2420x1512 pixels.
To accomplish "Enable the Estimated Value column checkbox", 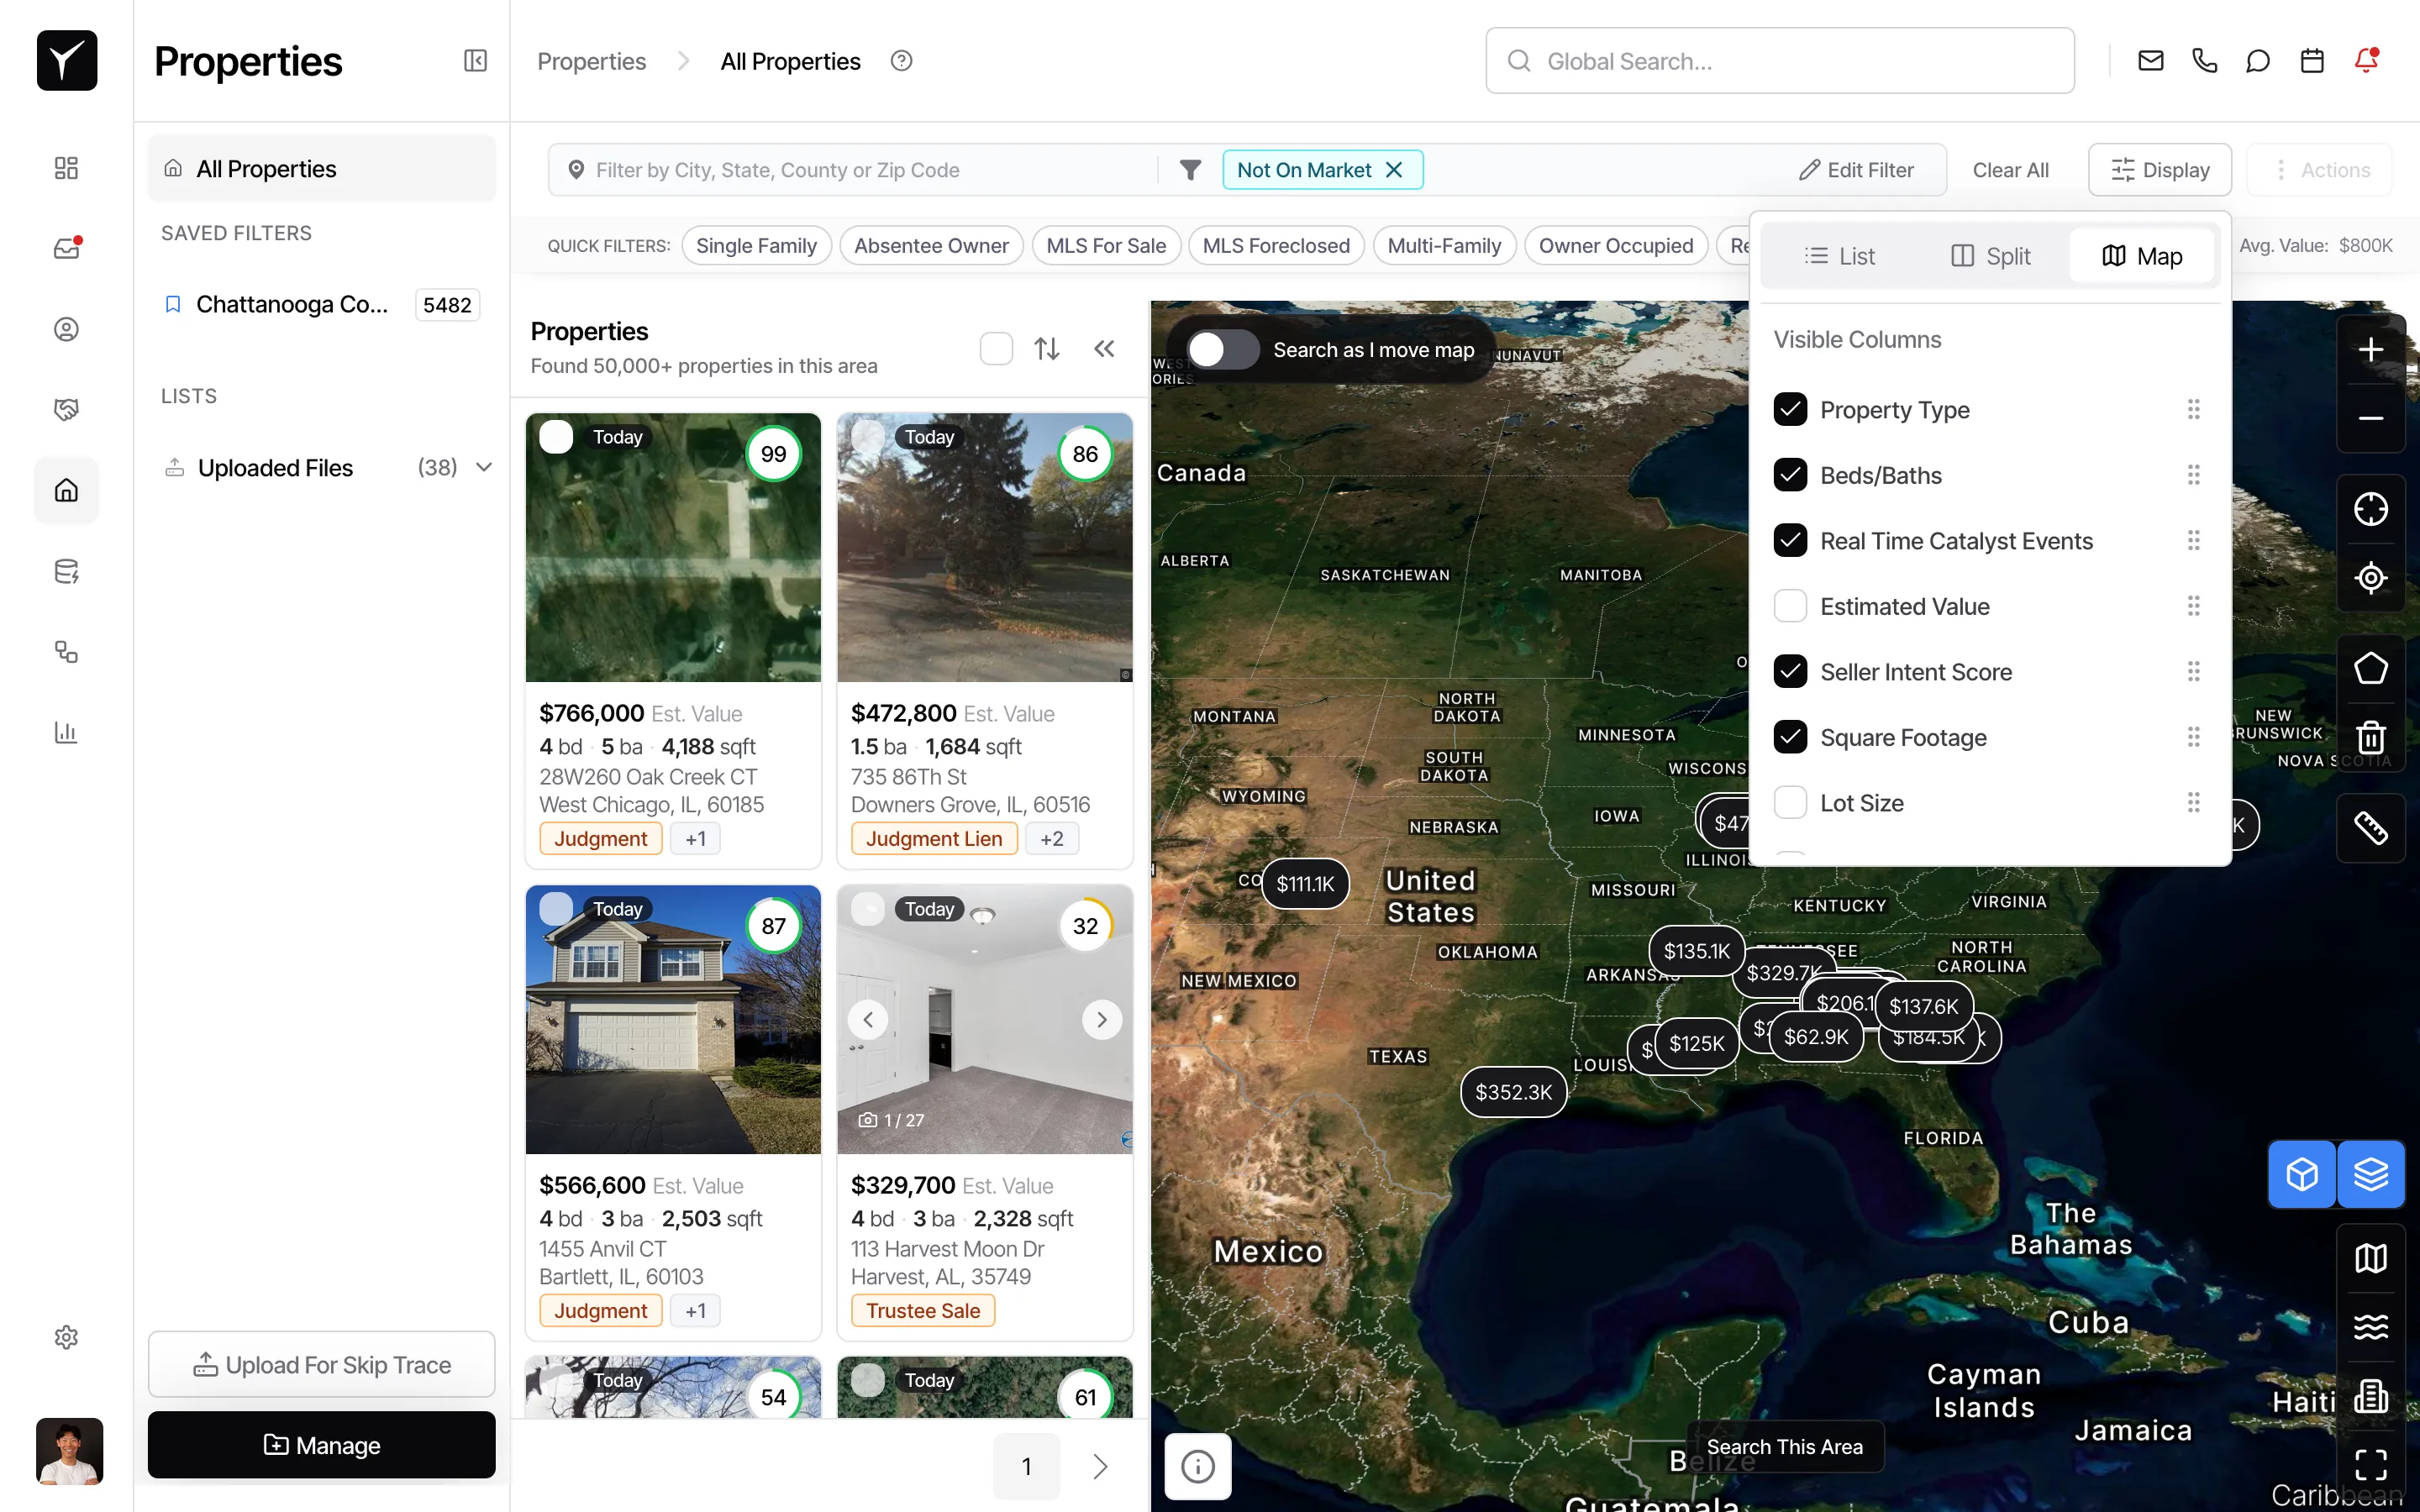I will (x=1790, y=606).
